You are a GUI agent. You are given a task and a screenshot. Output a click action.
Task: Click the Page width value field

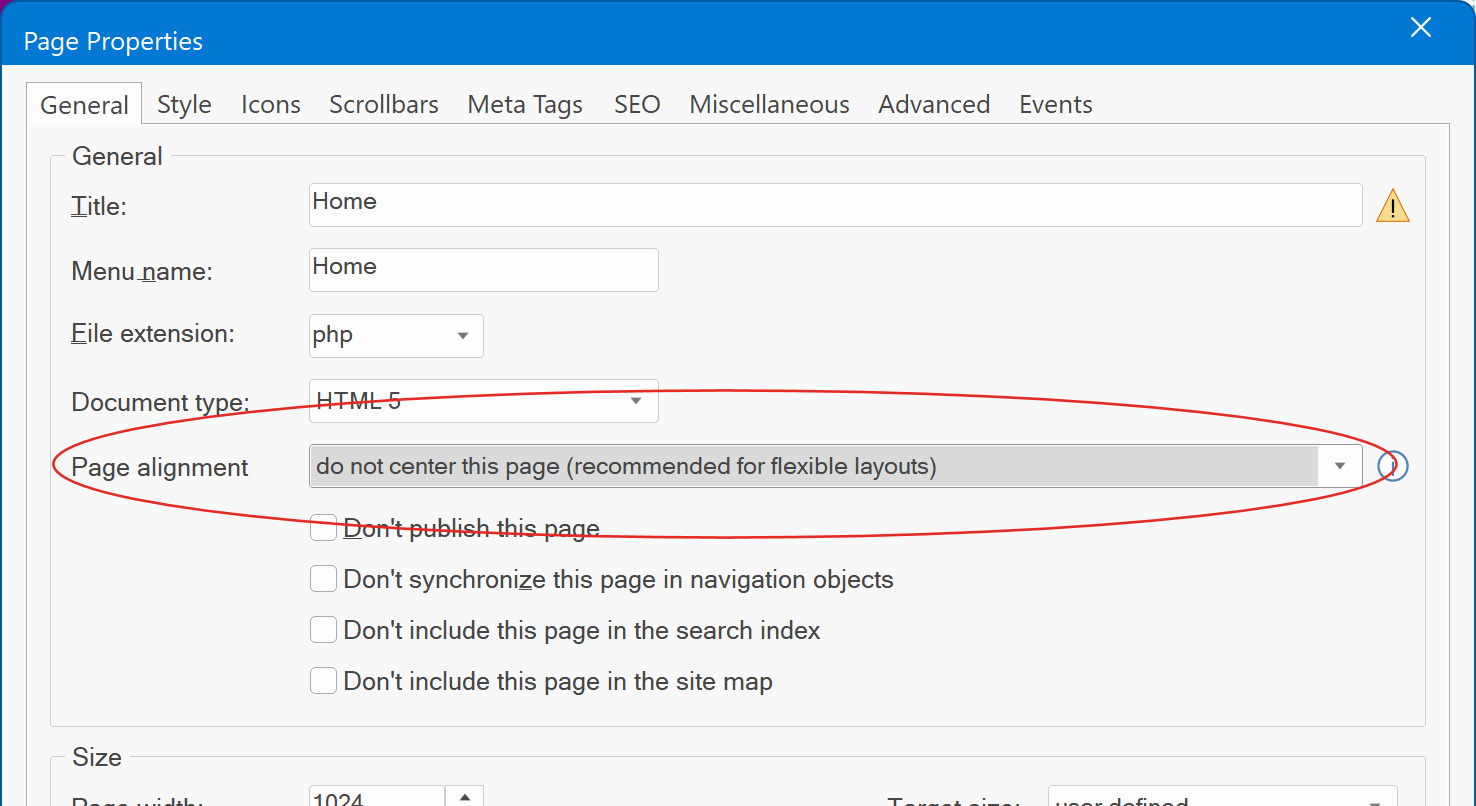(376, 797)
